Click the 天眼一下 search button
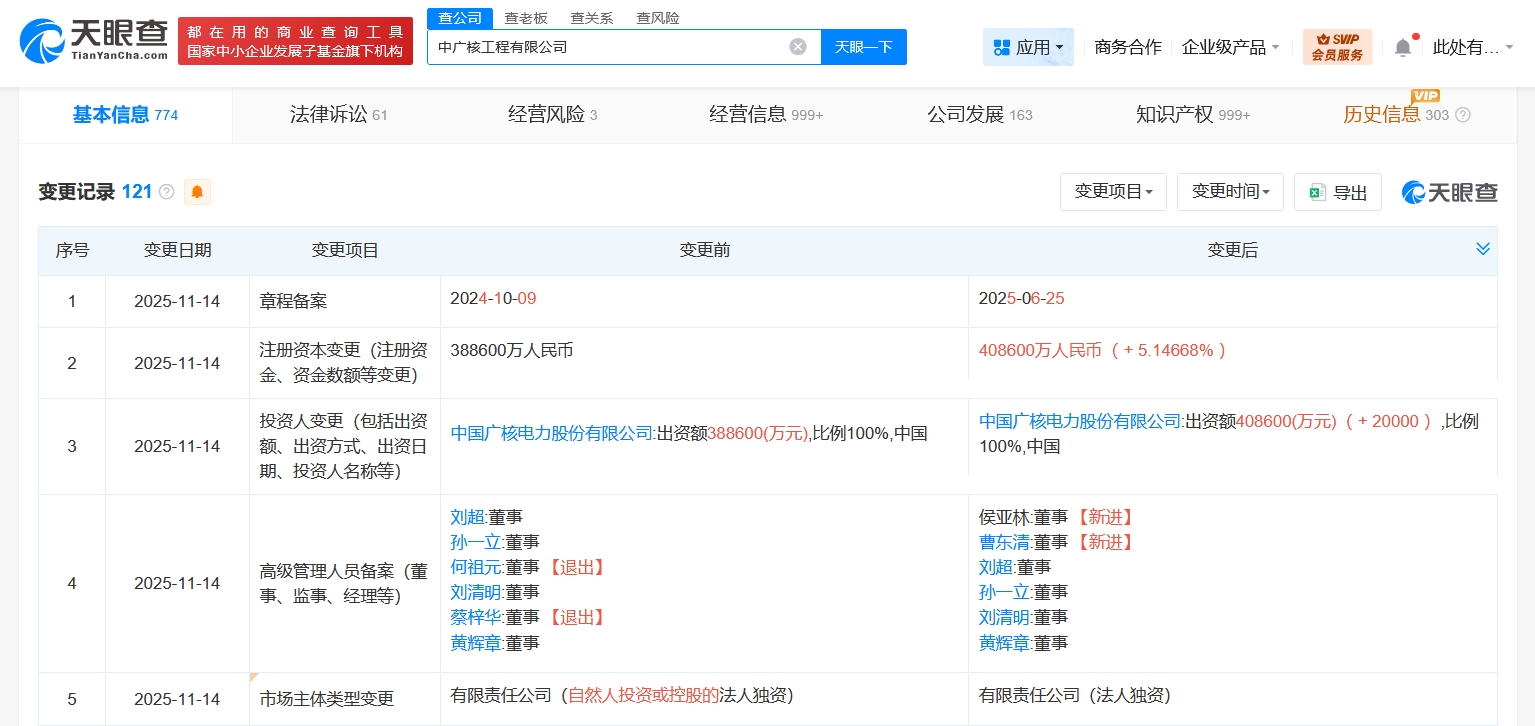Viewport: 1535px width, 726px height. 863,47
